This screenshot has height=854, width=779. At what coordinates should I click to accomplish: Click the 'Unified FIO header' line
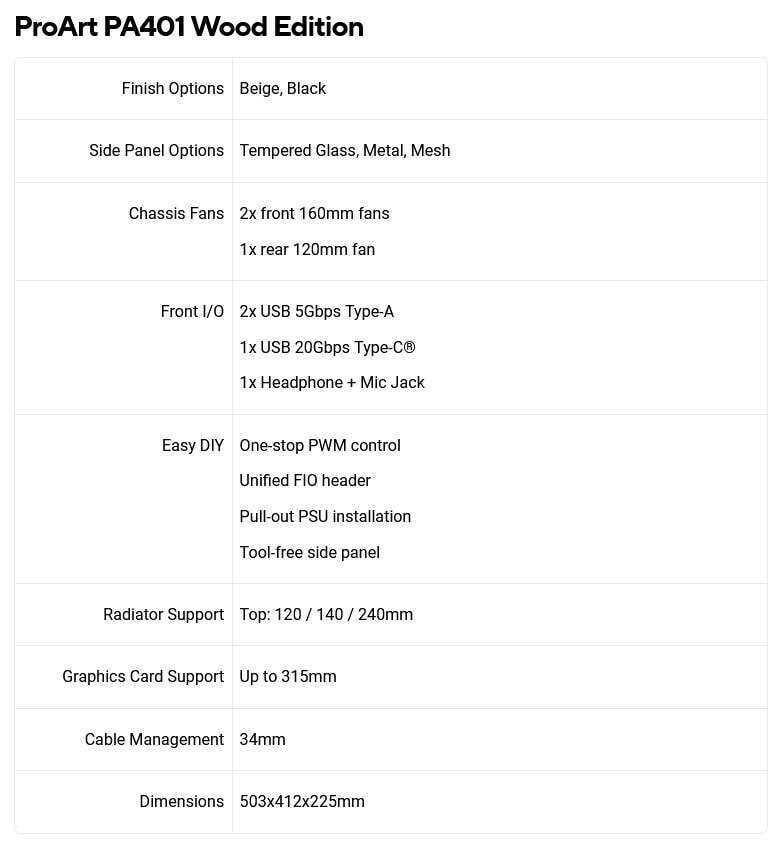[x=305, y=481]
